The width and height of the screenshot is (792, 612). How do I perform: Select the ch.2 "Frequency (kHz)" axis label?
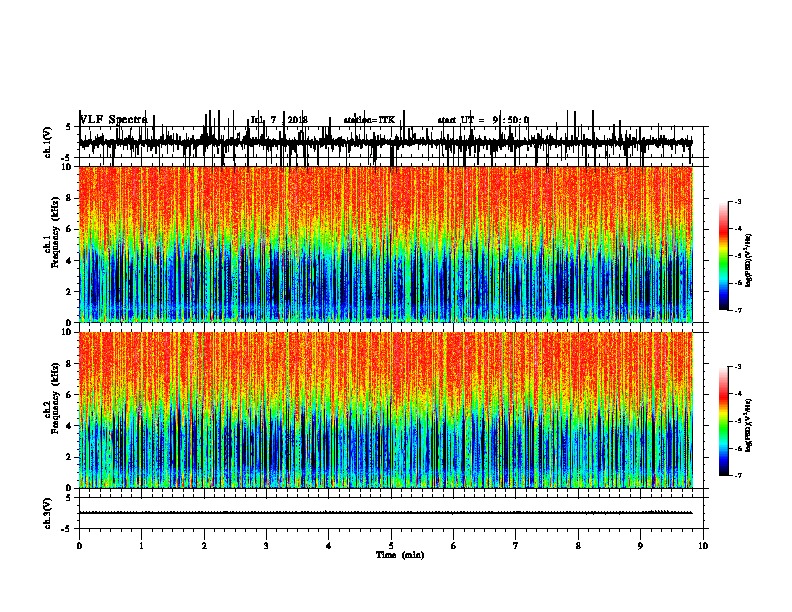[55, 398]
